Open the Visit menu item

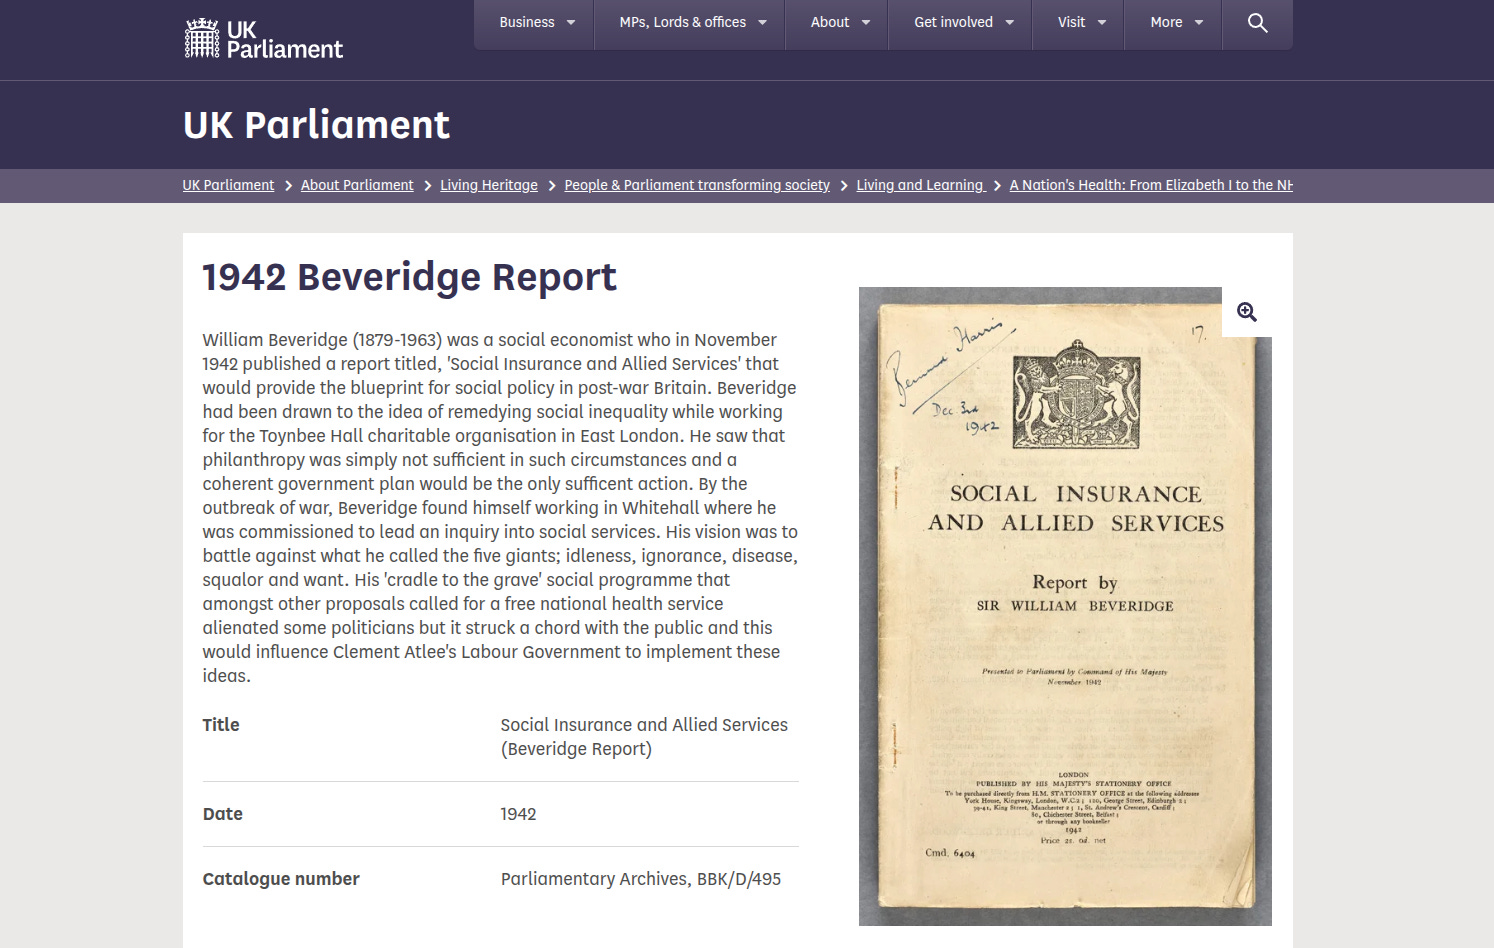[1071, 22]
